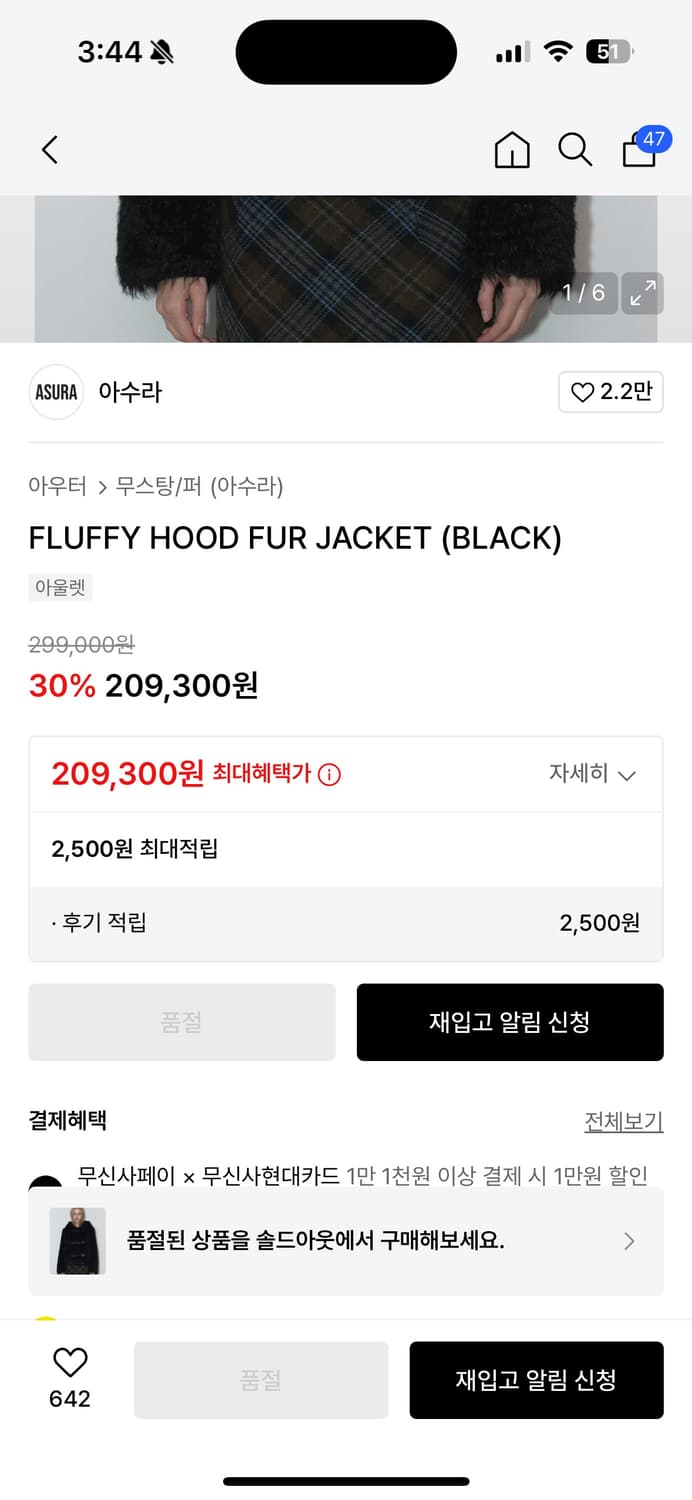This screenshot has width=692, height=1500.
Task: Open the shopping bag with 47 items
Action: pos(639,149)
